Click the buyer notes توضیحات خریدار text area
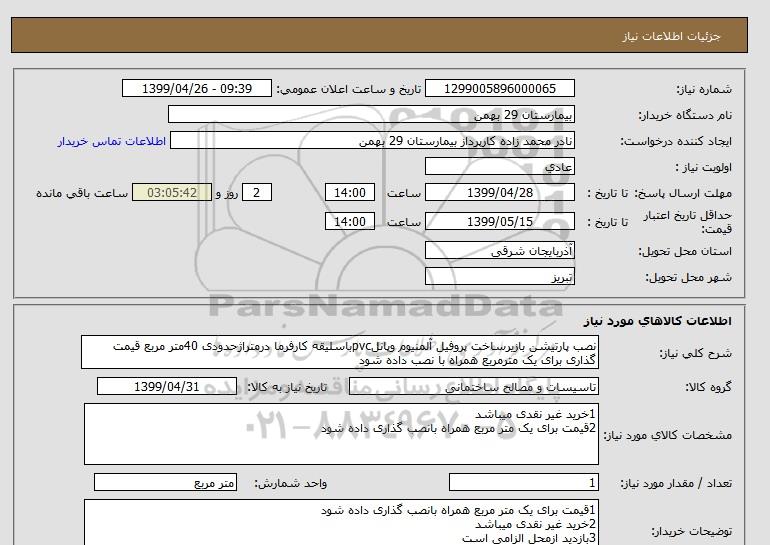Screen dimensions: 770x545 coord(341,522)
